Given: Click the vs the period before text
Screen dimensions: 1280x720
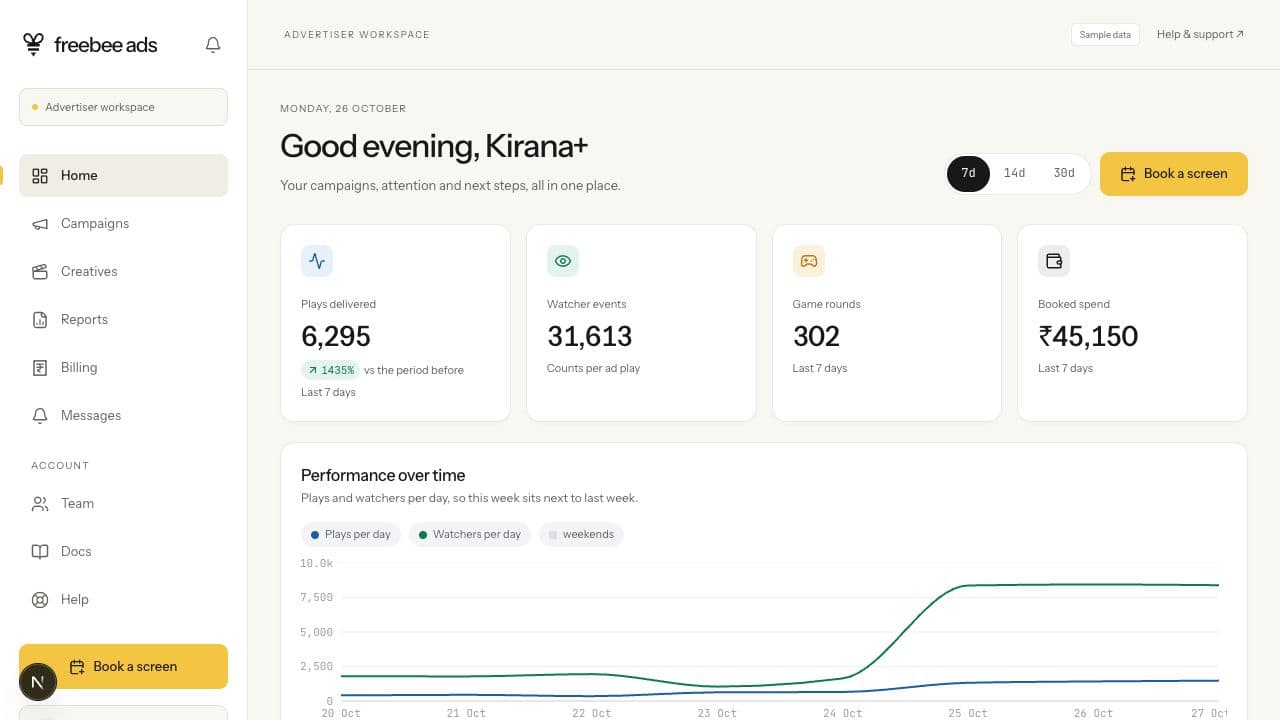Looking at the screenshot, I should pyautogui.click(x=414, y=370).
